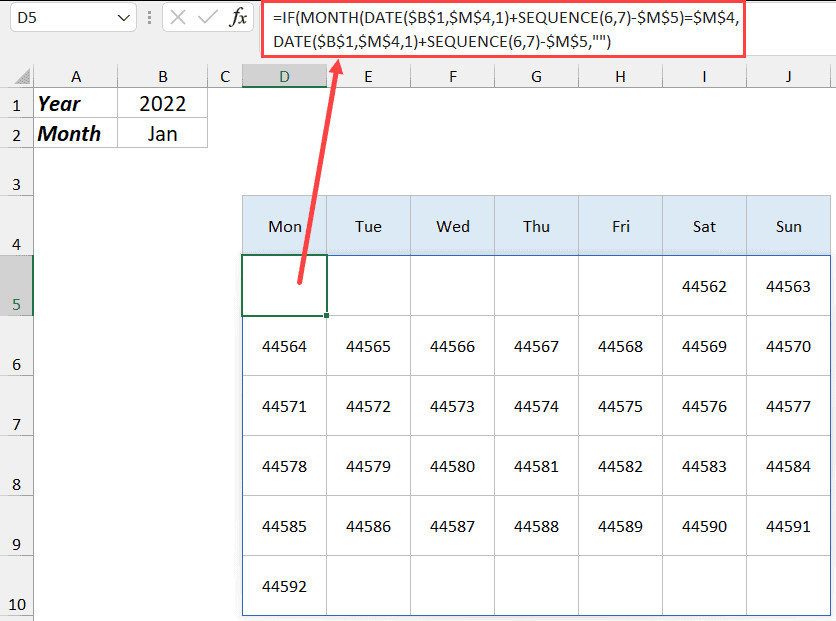Click the Insert Function fx icon
The width and height of the screenshot is (836, 621).
[238, 18]
